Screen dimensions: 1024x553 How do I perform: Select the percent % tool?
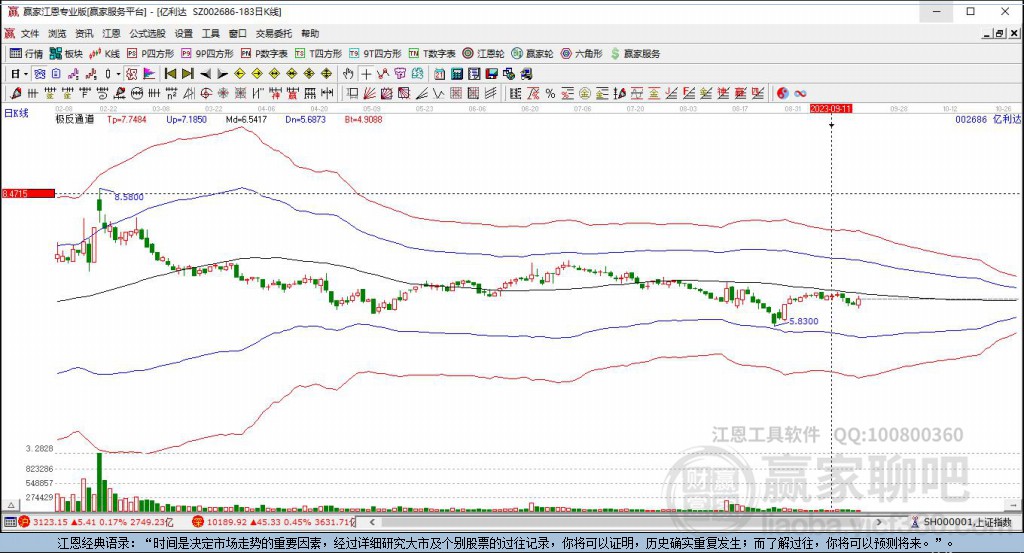click(551, 93)
